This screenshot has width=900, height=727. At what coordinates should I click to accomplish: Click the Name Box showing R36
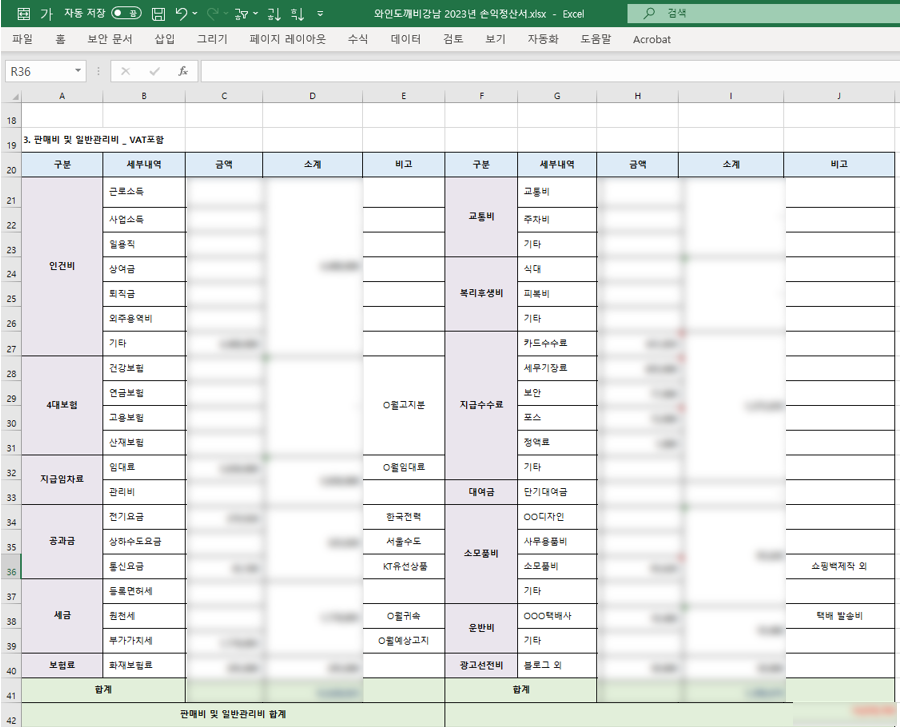click(x=38, y=71)
